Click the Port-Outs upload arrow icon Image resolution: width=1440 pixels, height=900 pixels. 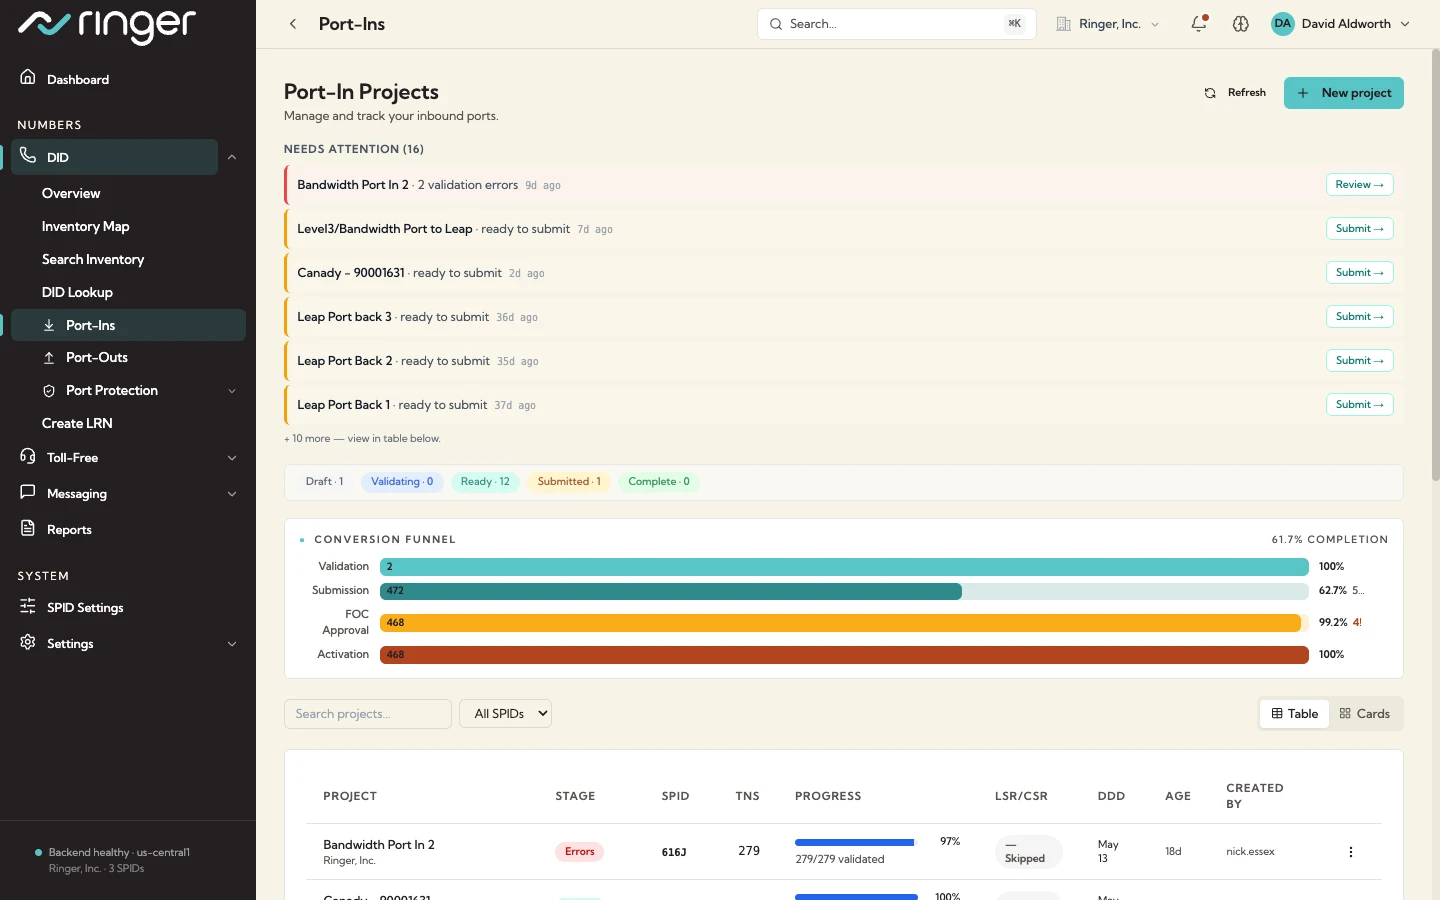tap(49, 357)
